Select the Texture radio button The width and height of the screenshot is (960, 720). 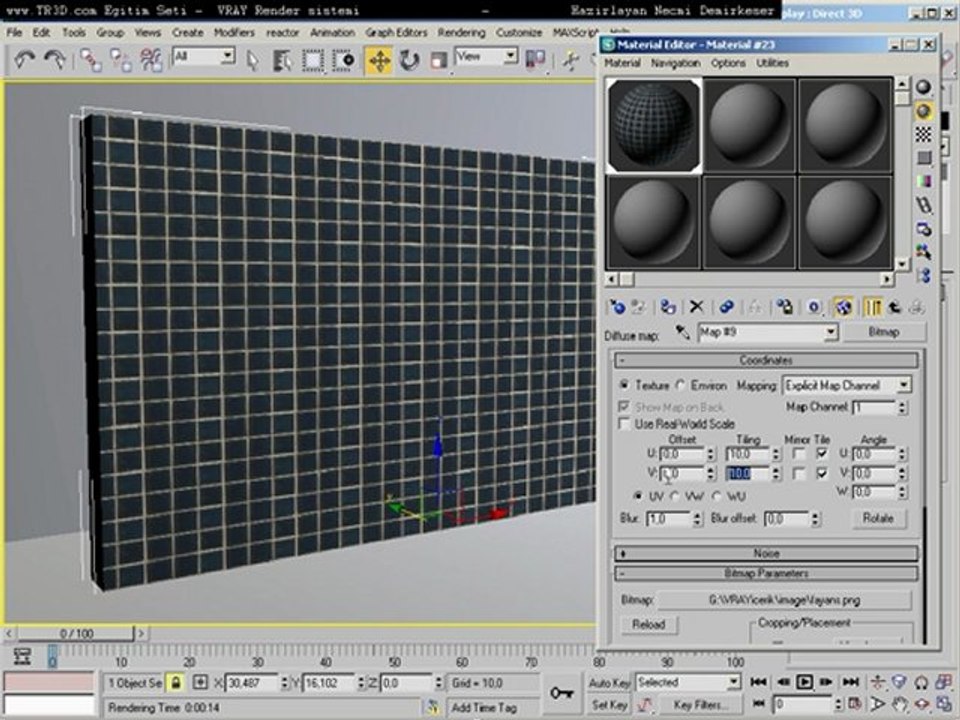pos(624,385)
